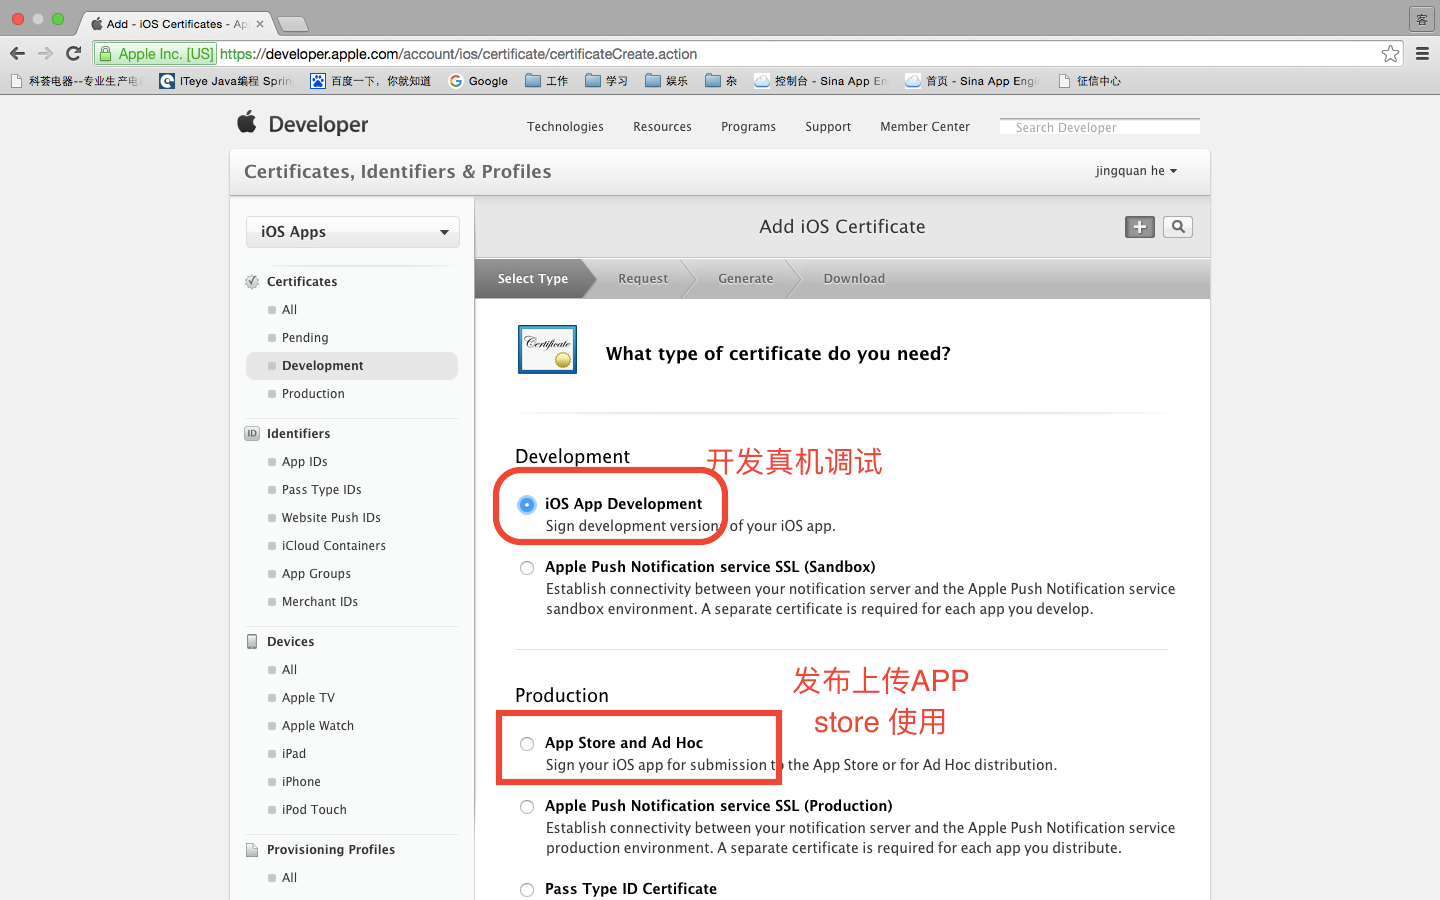Select iOS App Development radio button
Viewport: 1440px width, 900px height.
coord(527,505)
